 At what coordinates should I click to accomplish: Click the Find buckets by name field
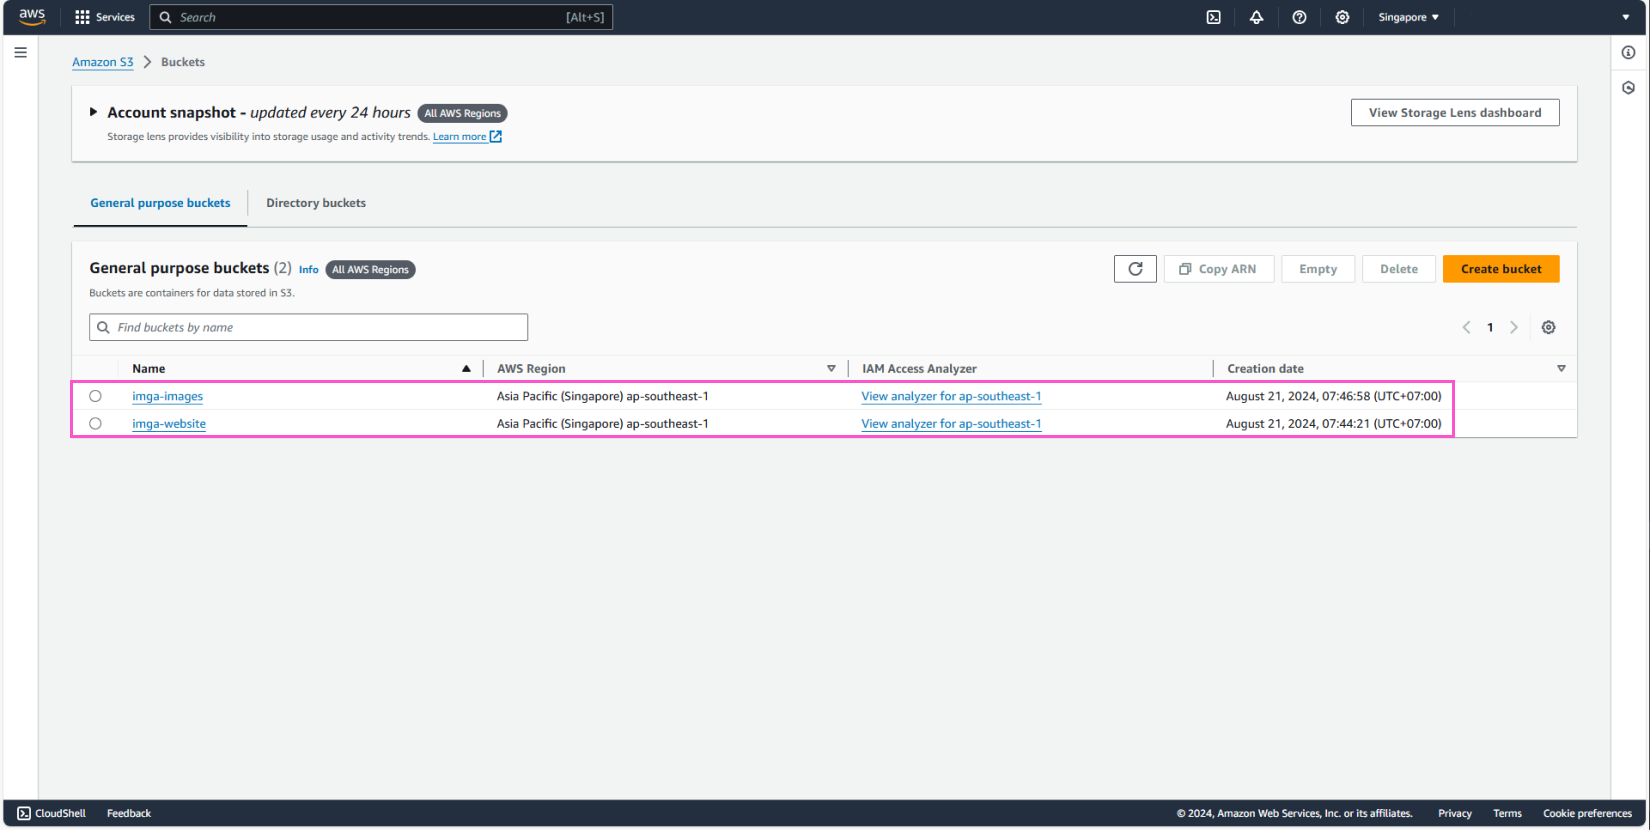coord(308,327)
